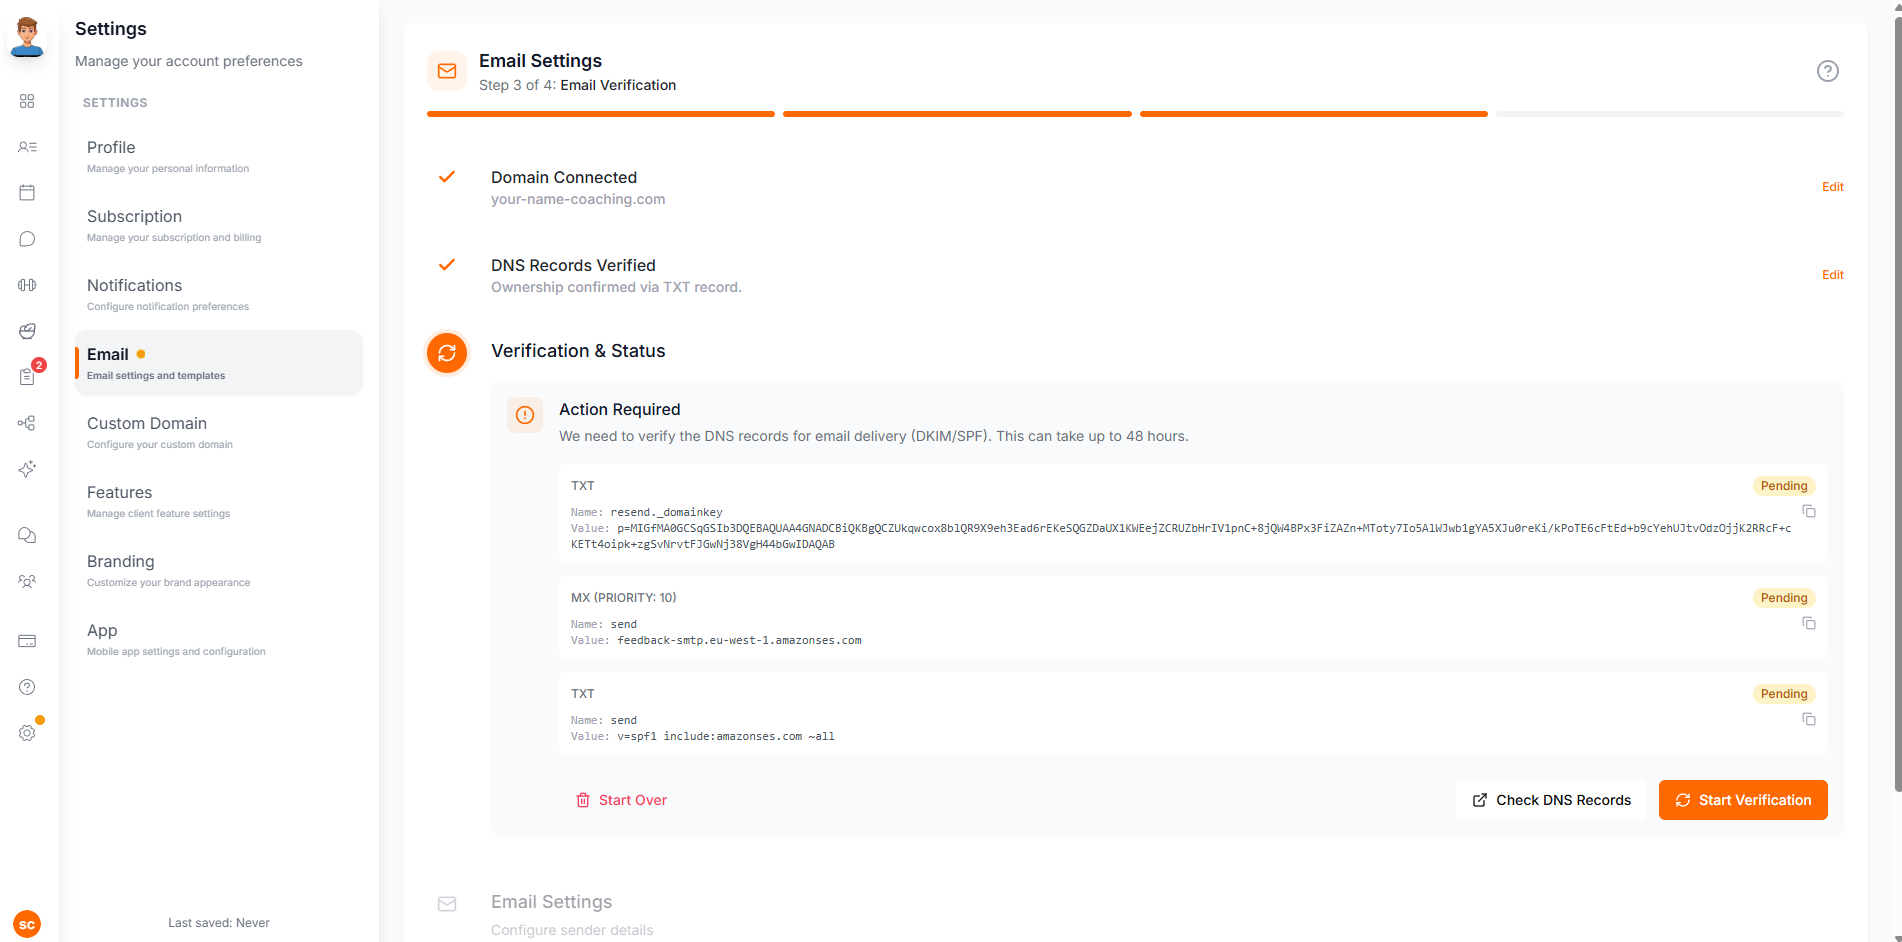Screen dimensions: 1902x942
Task: Click Check DNS Records
Action: [x=1551, y=800]
